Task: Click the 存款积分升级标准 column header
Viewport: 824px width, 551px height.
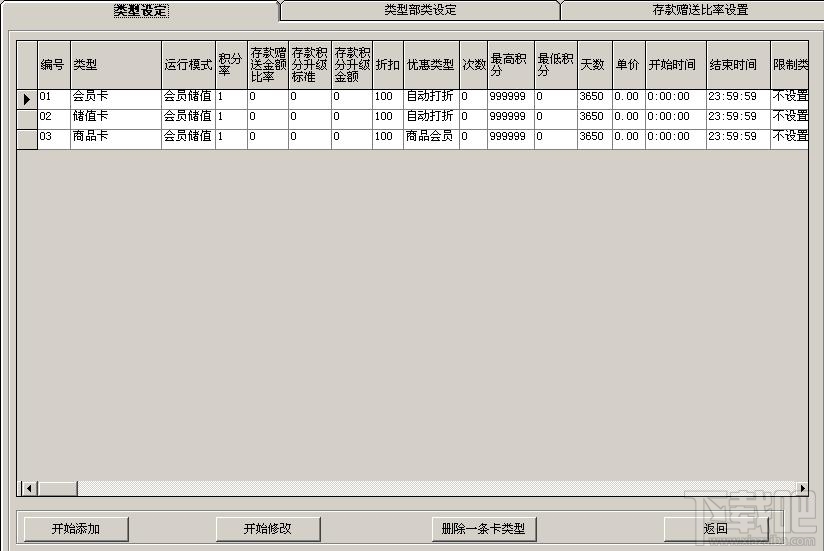Action: 310,65
